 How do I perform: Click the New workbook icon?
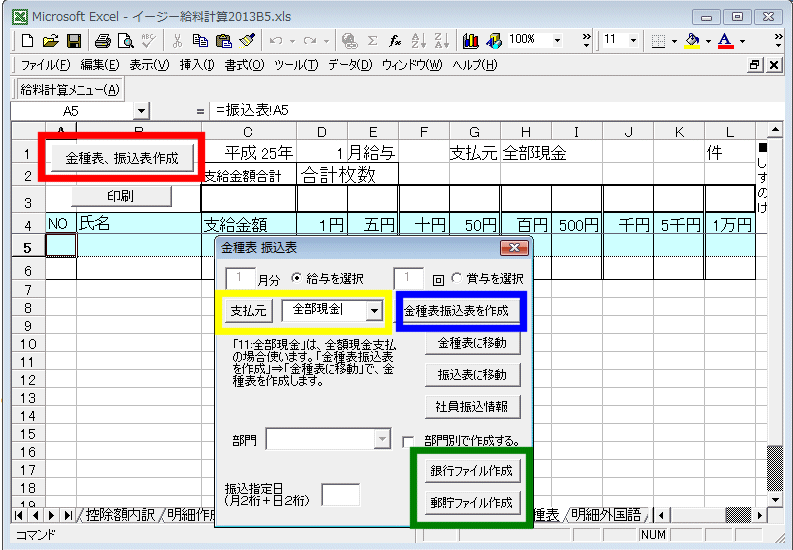27,41
